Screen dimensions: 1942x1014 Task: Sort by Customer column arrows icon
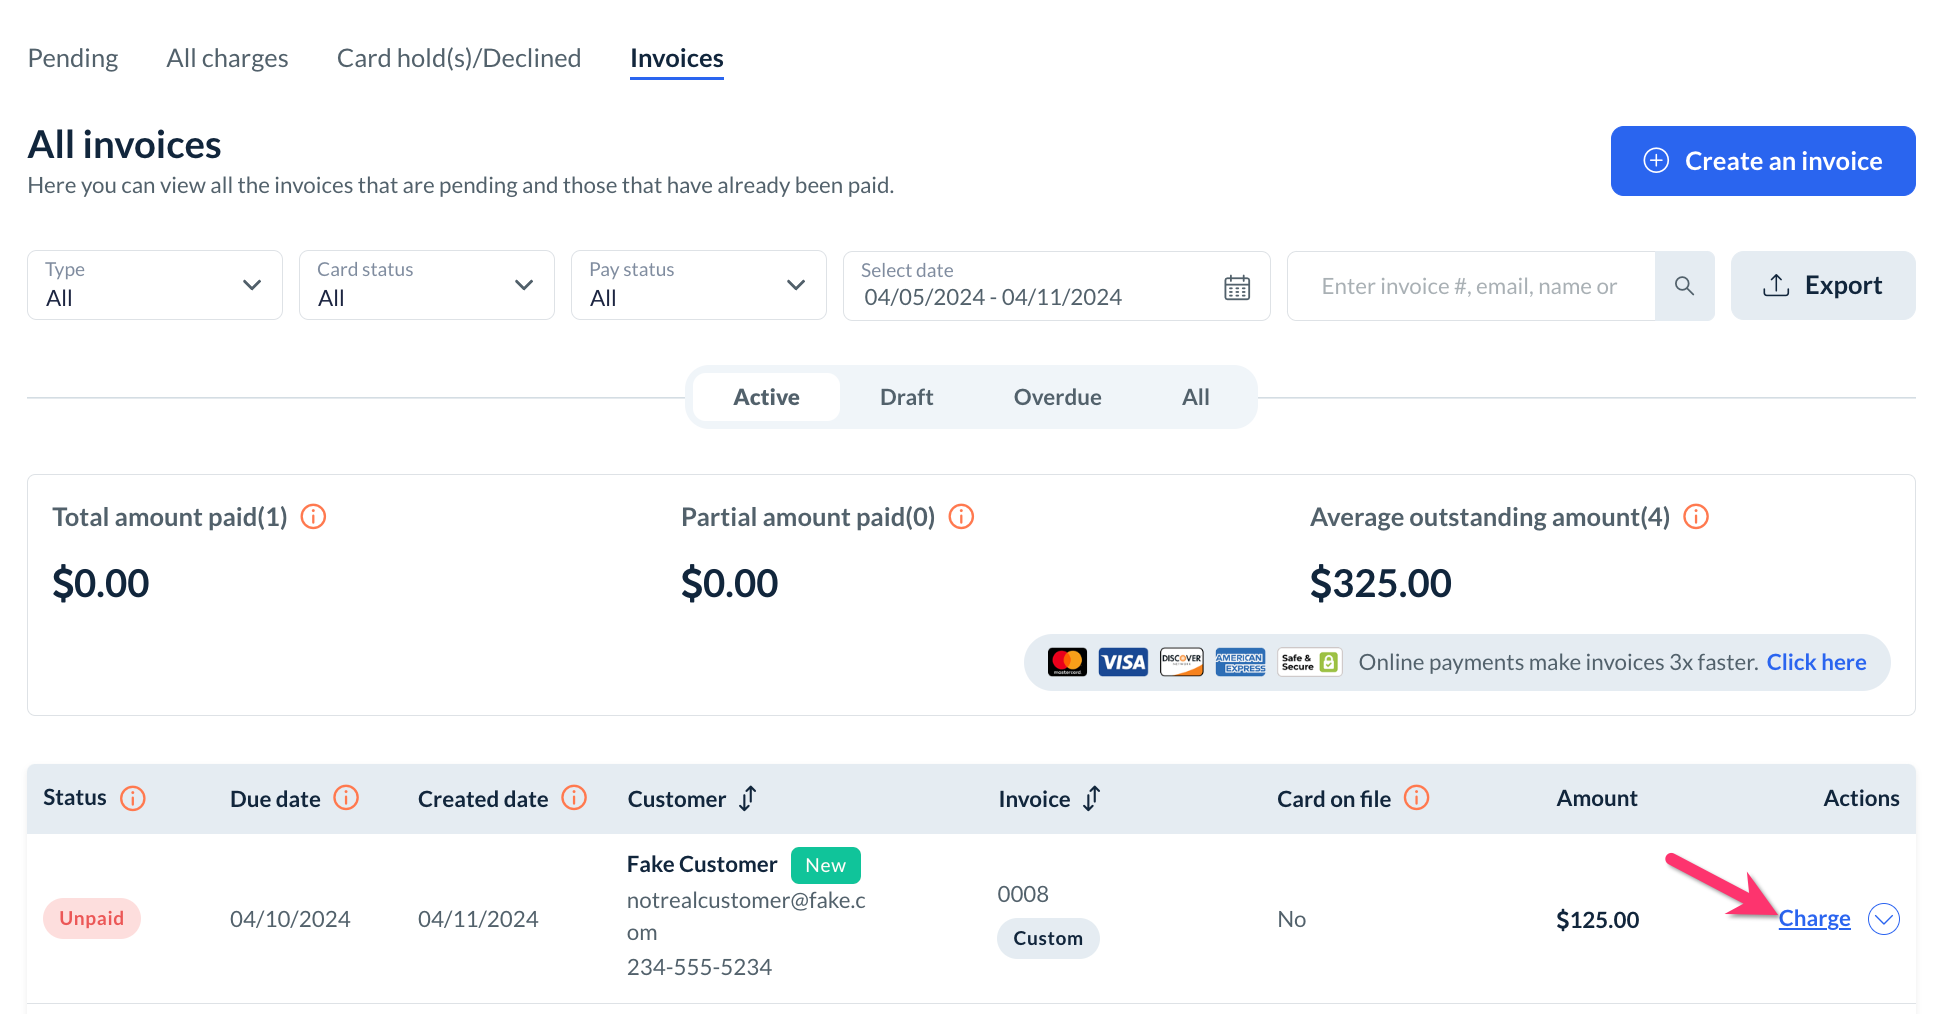point(748,798)
